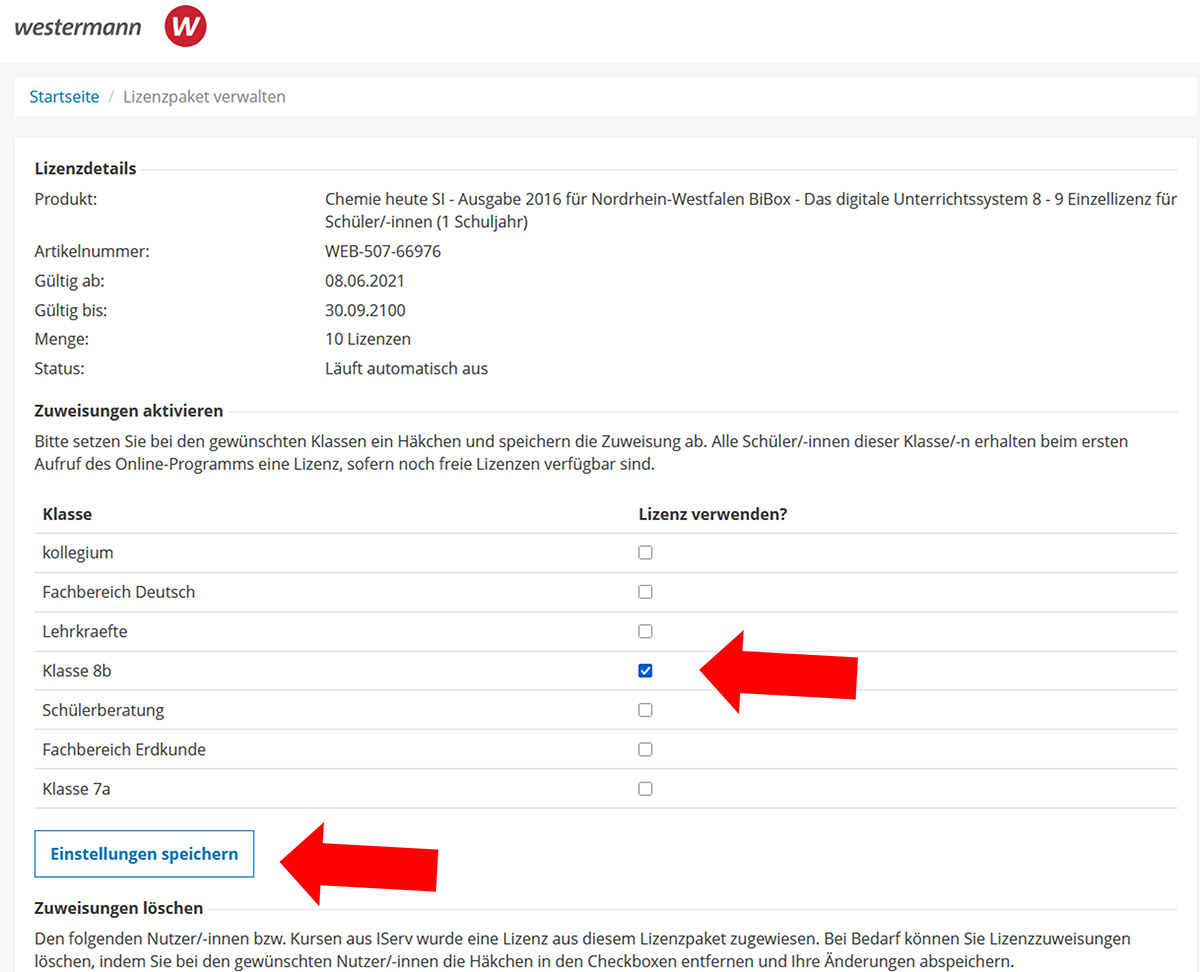Click the Einstellungen speichern button
The image size is (1200, 972).
144,854
